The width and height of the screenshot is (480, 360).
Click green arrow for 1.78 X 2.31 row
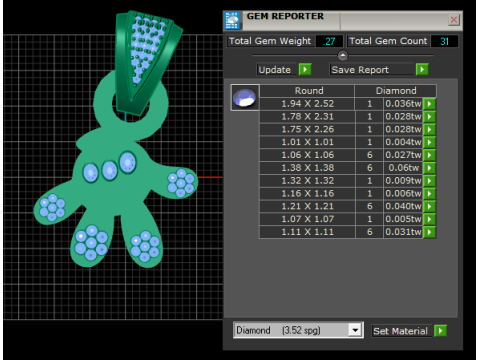(x=429, y=117)
